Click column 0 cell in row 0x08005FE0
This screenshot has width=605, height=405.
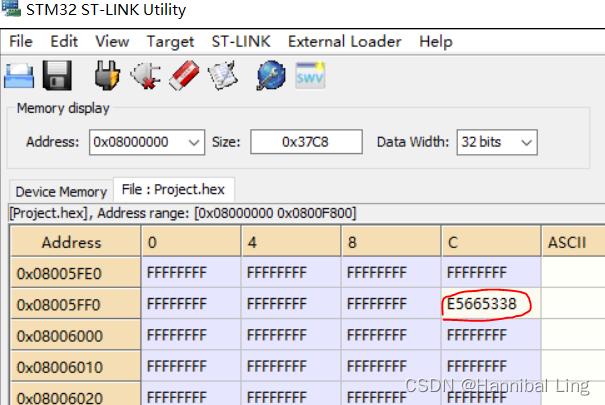(x=191, y=273)
